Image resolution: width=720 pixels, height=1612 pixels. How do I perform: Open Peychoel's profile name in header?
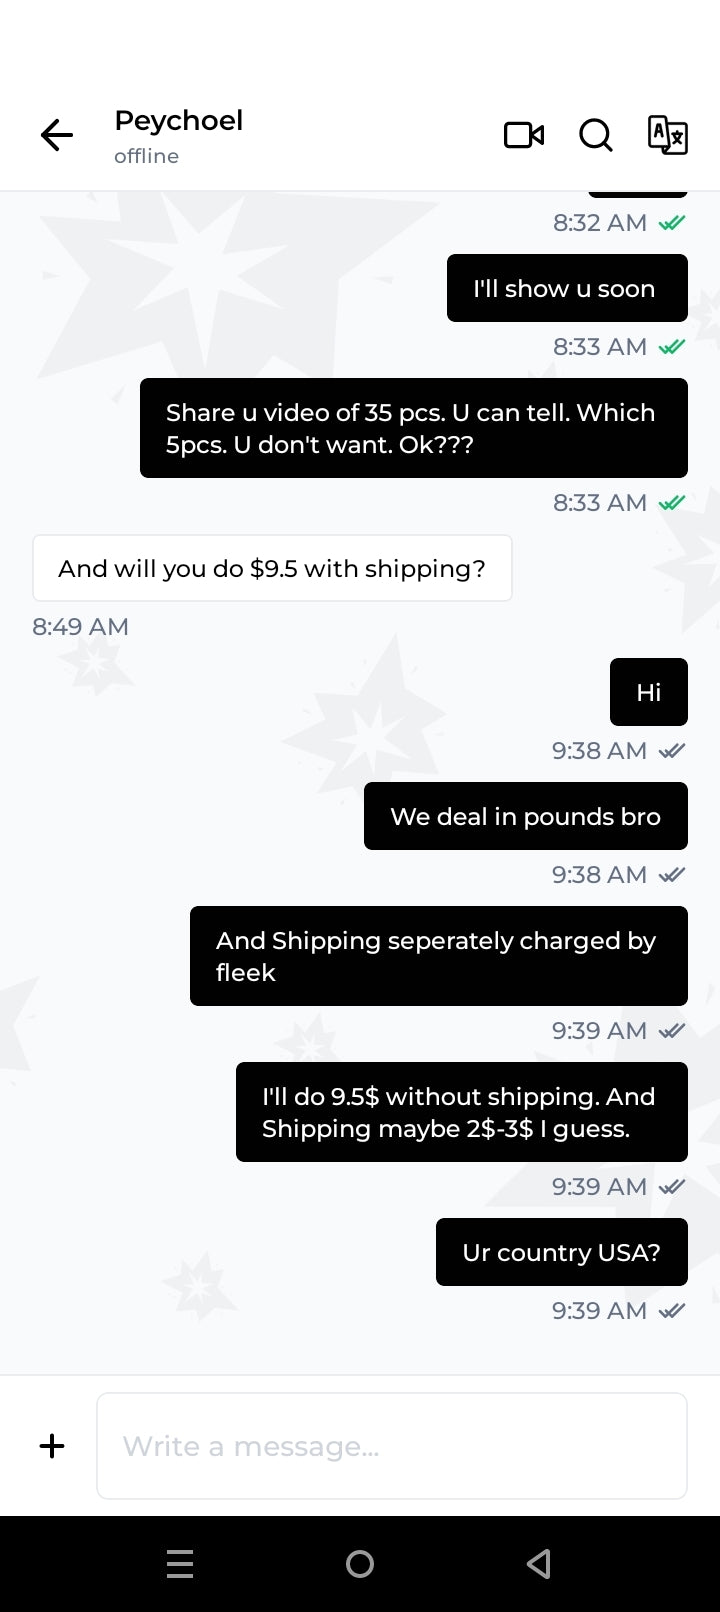click(179, 121)
